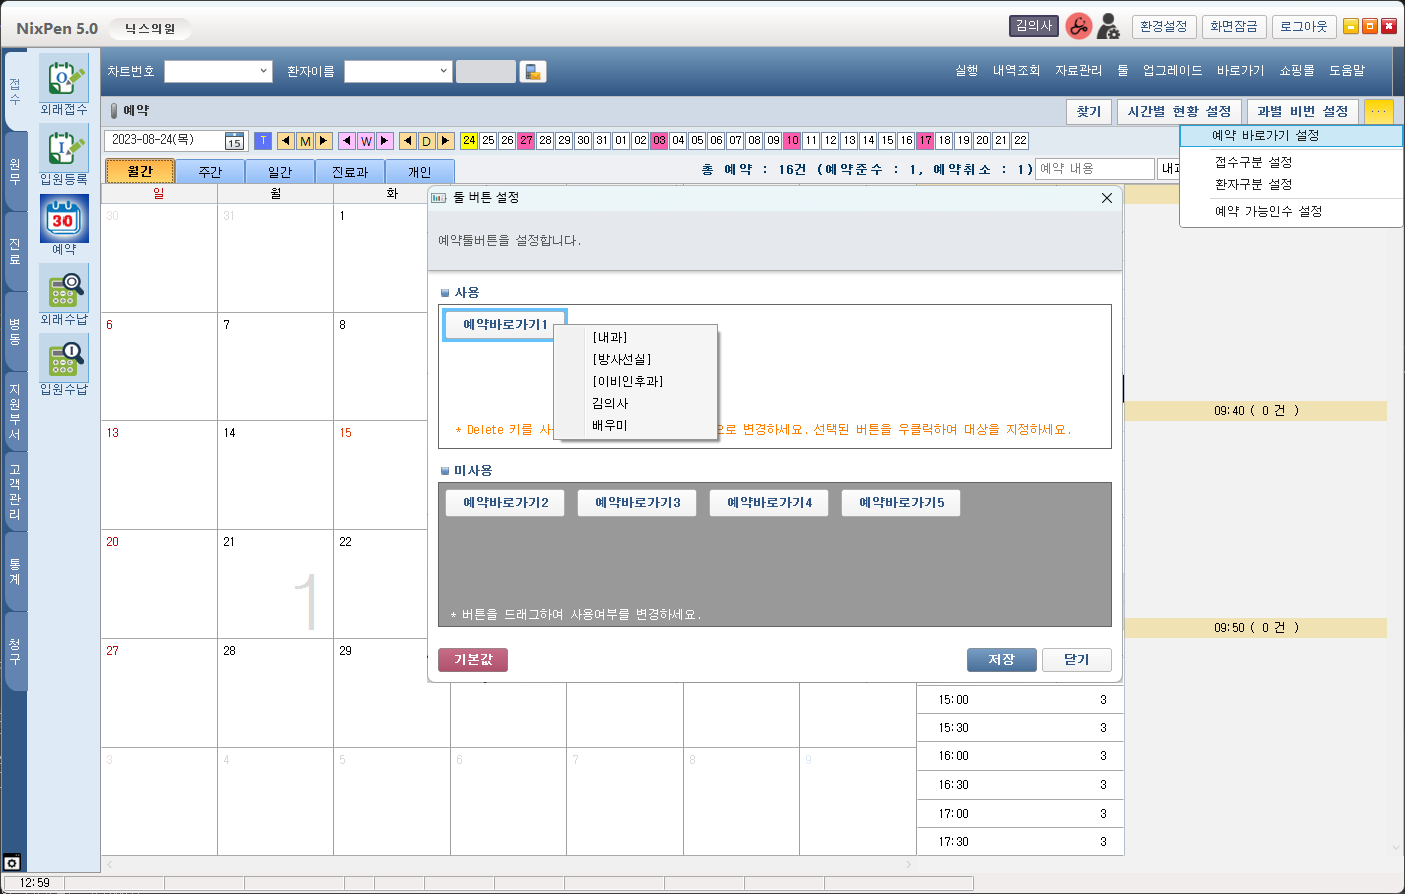Image resolution: width=1405 pixels, height=894 pixels.
Task: Open the 입원수납 icon in sidebar
Action: click(x=64, y=358)
